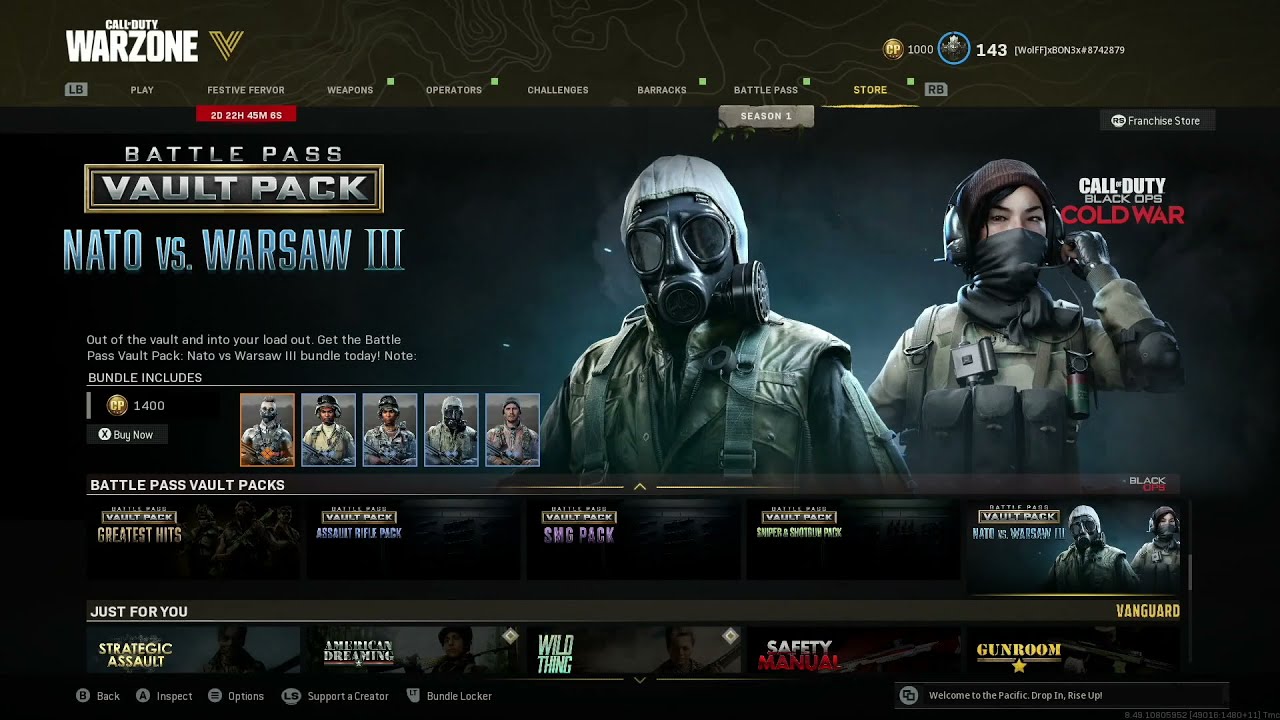The height and width of the screenshot is (720, 1280).
Task: Select first bundle operator skin thumbnail
Action: 267,430
